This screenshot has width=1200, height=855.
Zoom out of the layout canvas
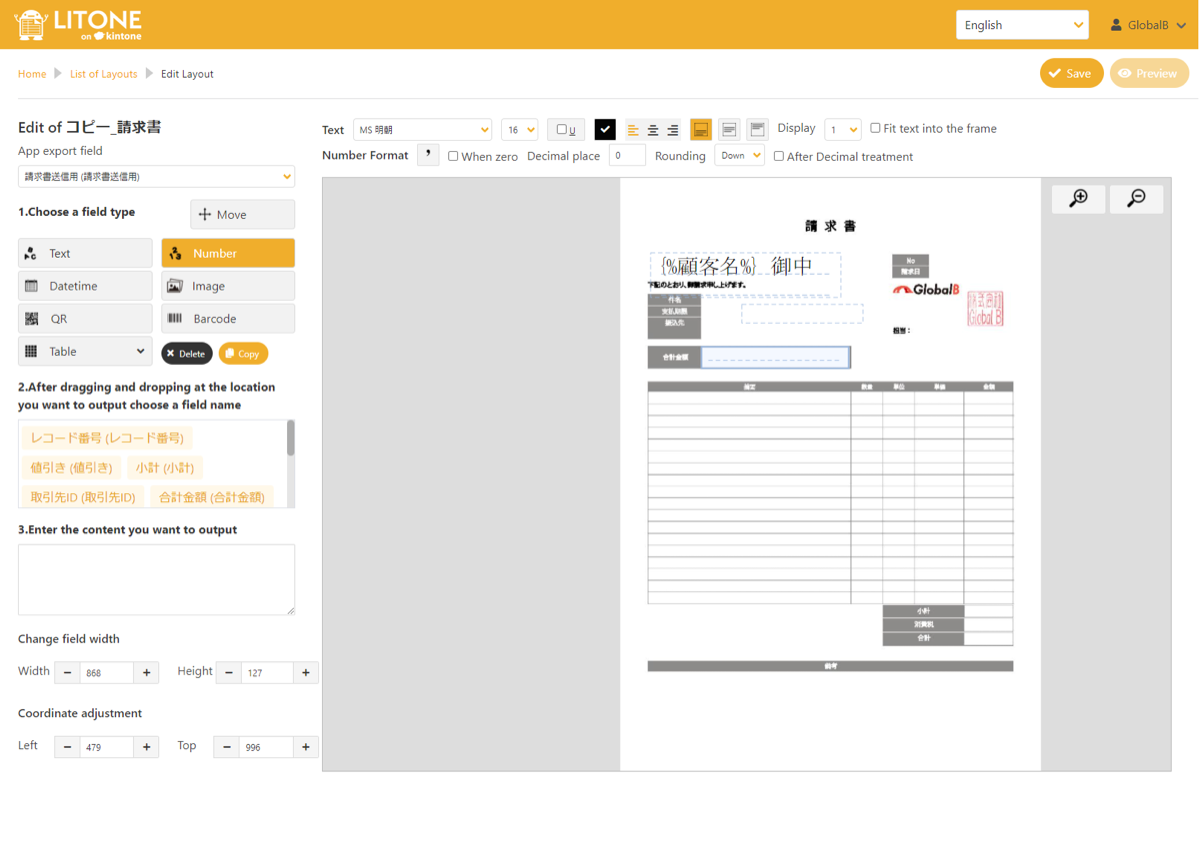[1136, 198]
